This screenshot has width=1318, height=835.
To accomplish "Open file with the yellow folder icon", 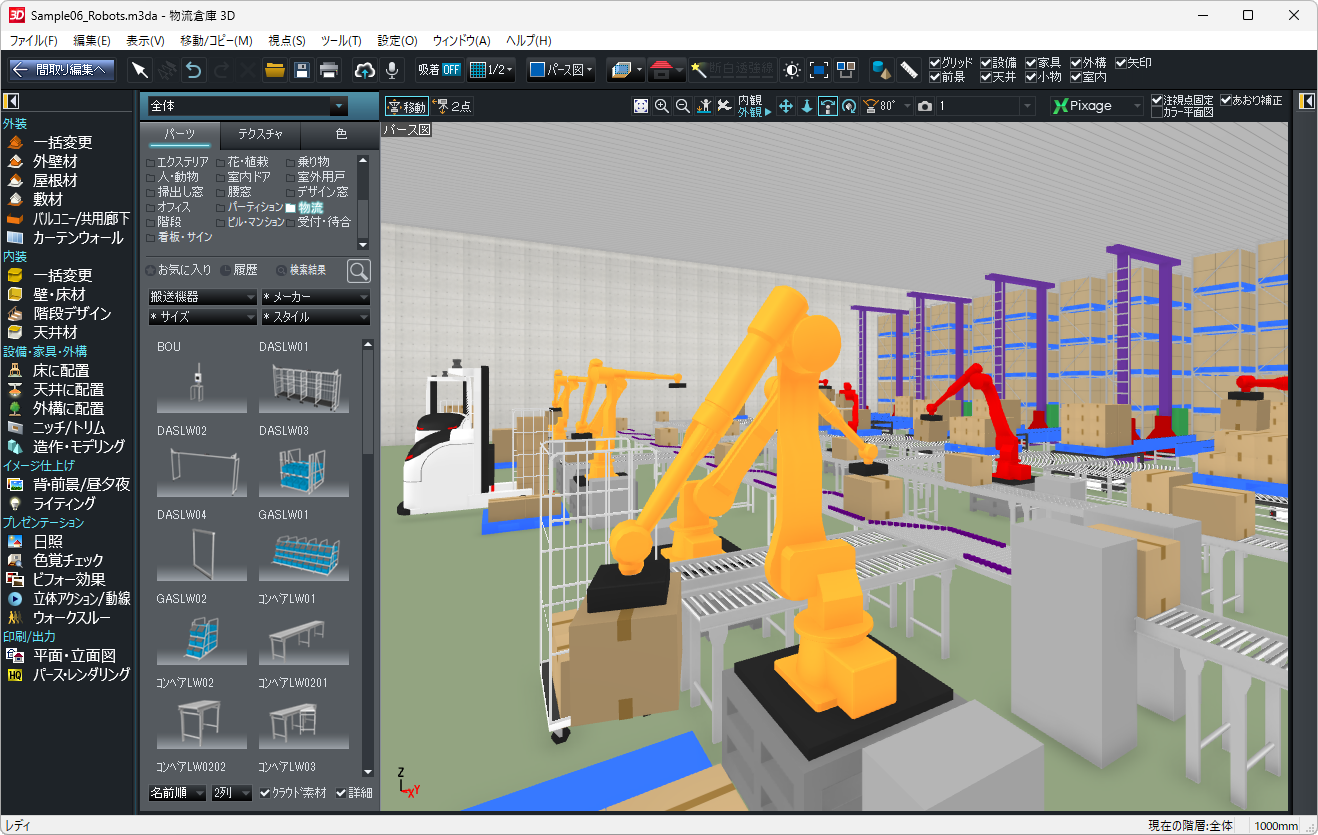I will click(275, 70).
